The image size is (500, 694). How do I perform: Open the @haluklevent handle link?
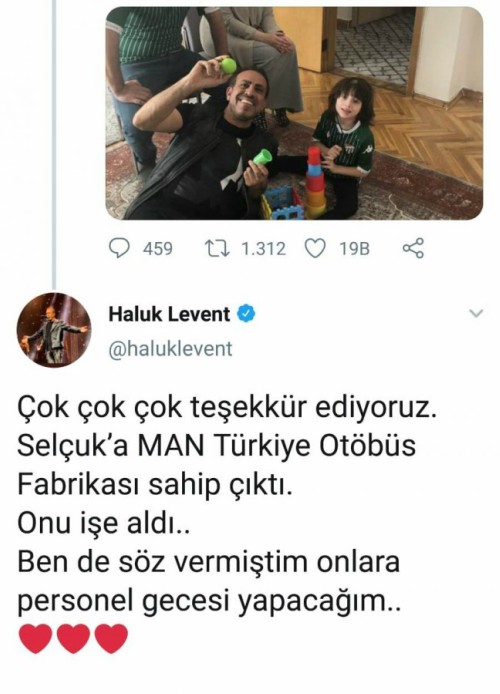(x=170, y=349)
